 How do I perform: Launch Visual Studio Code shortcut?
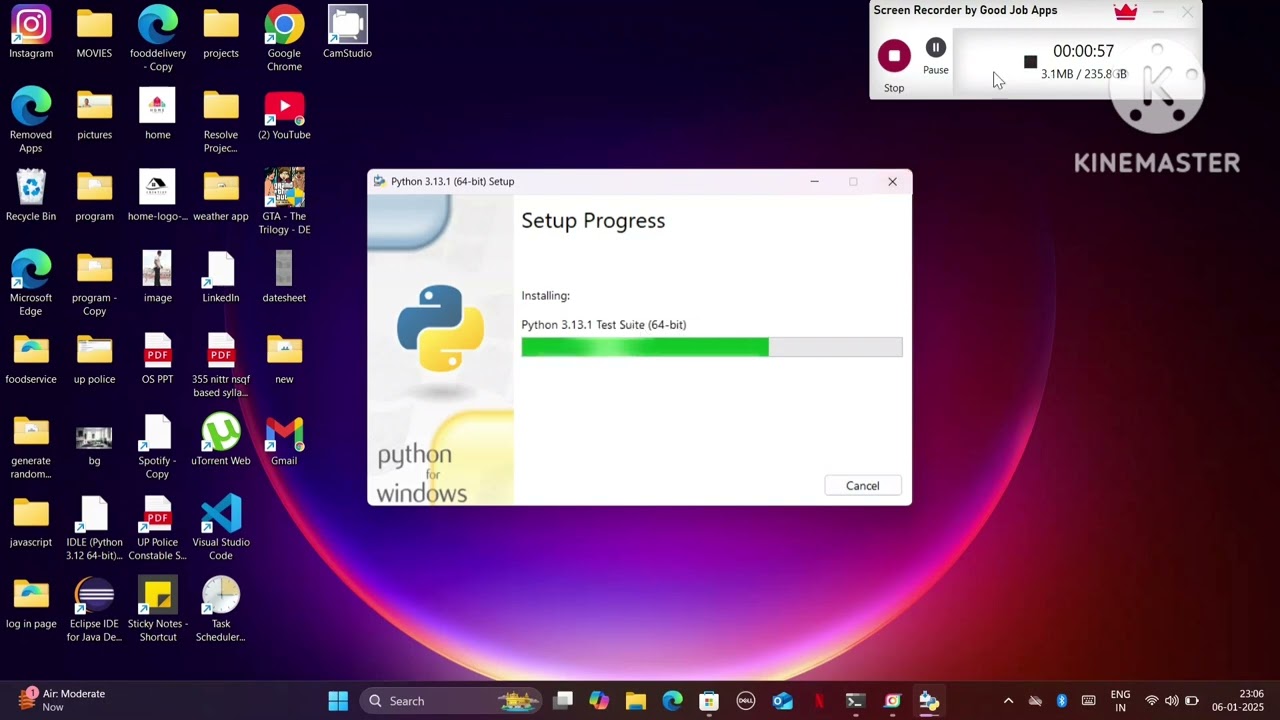coord(221,528)
